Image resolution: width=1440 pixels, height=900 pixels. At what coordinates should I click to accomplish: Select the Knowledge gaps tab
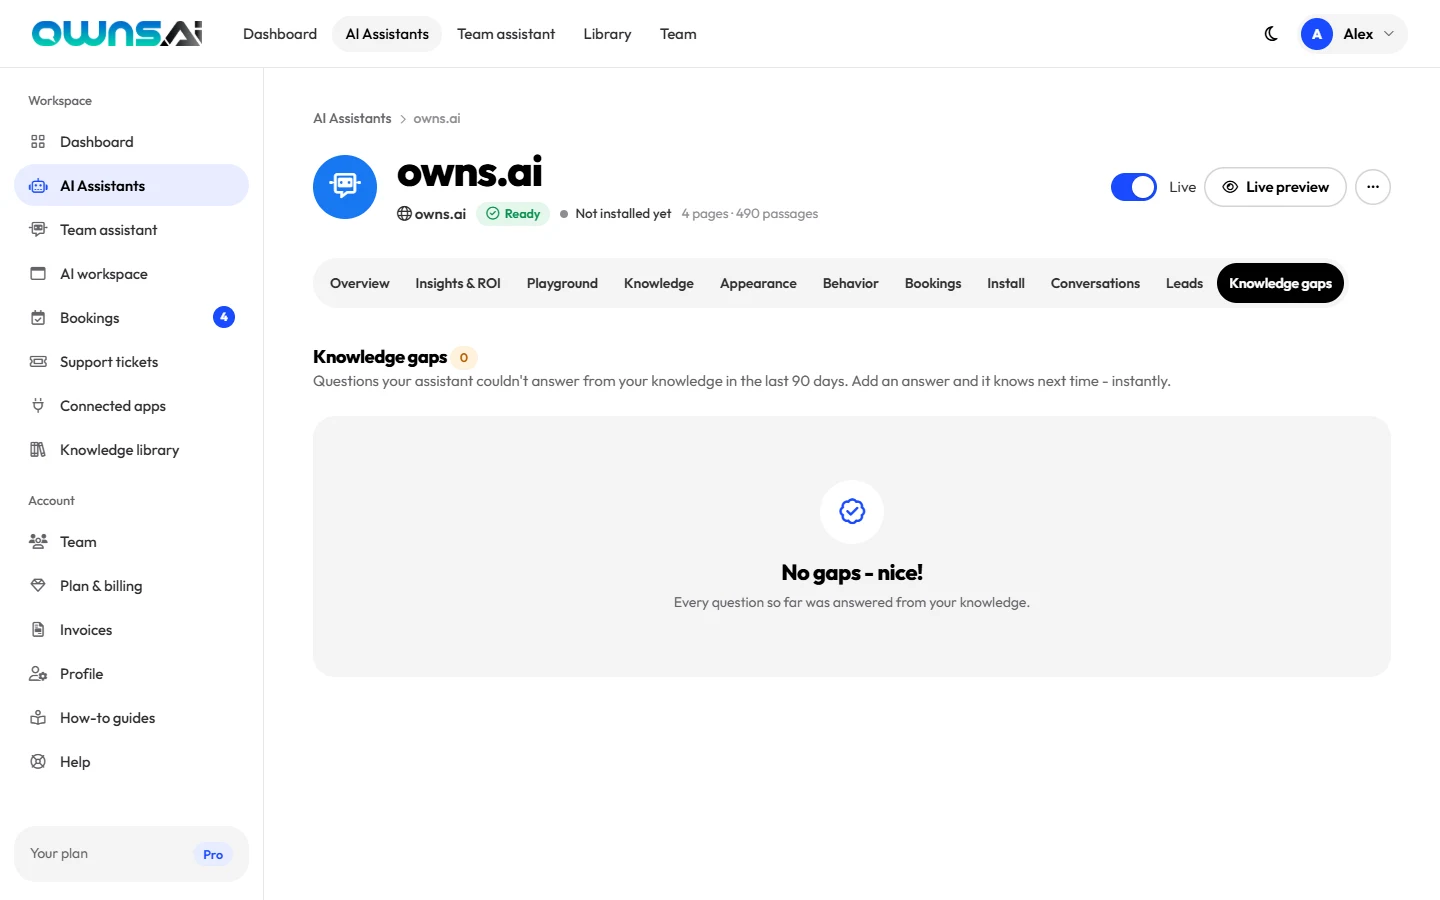[x=1280, y=284]
